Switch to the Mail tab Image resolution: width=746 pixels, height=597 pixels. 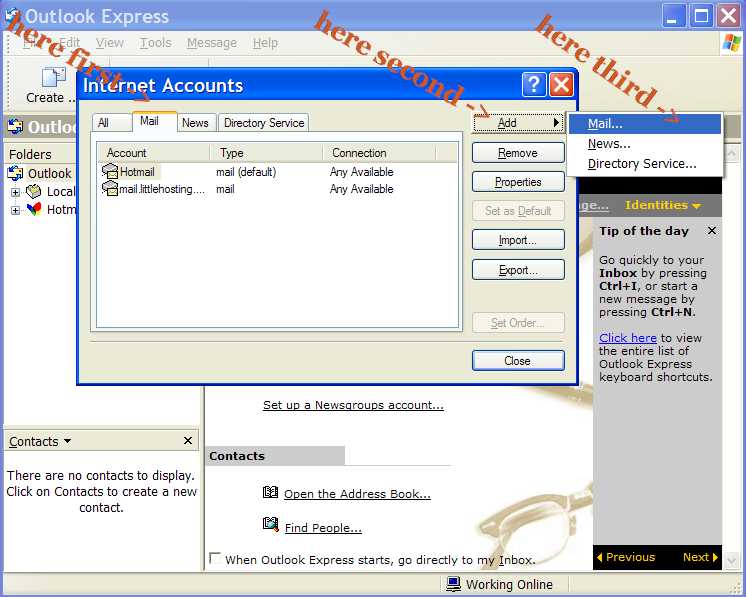[x=155, y=121]
